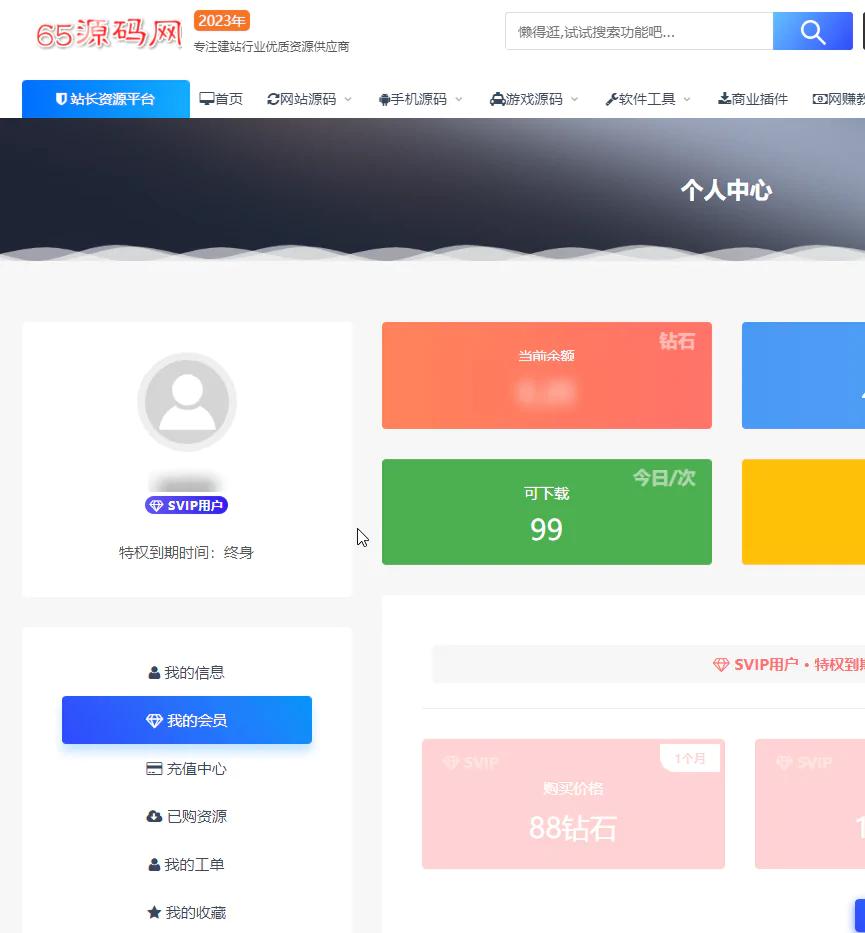Image resolution: width=865 pixels, height=933 pixels.
Task: Click the monitor icon beside 首页
Action: pos(206,99)
